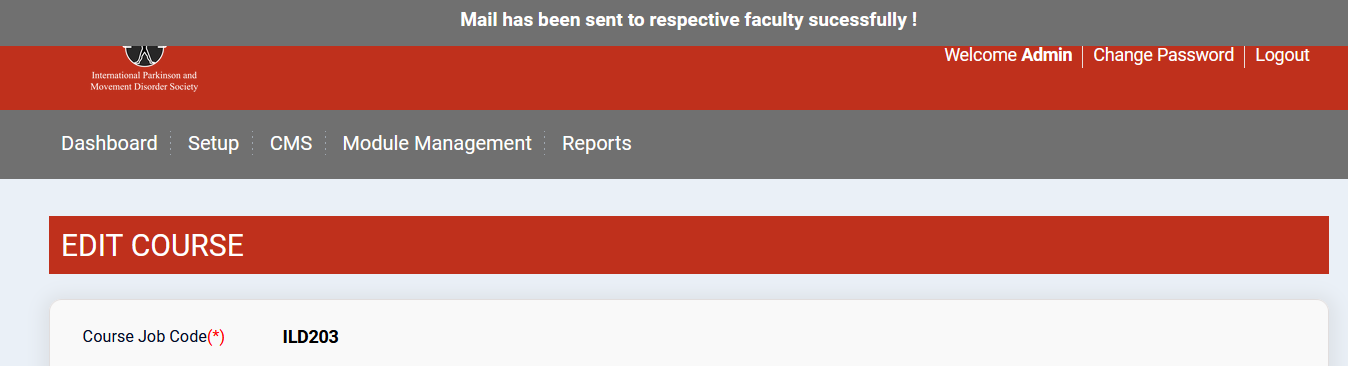Go to the Reports menu
Screen dimensions: 1348x366
[596, 143]
